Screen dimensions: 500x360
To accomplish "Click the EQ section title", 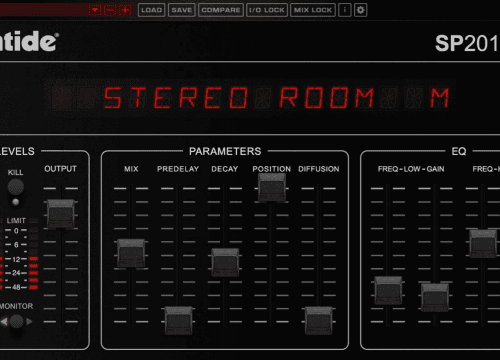I will pyautogui.click(x=459, y=151).
